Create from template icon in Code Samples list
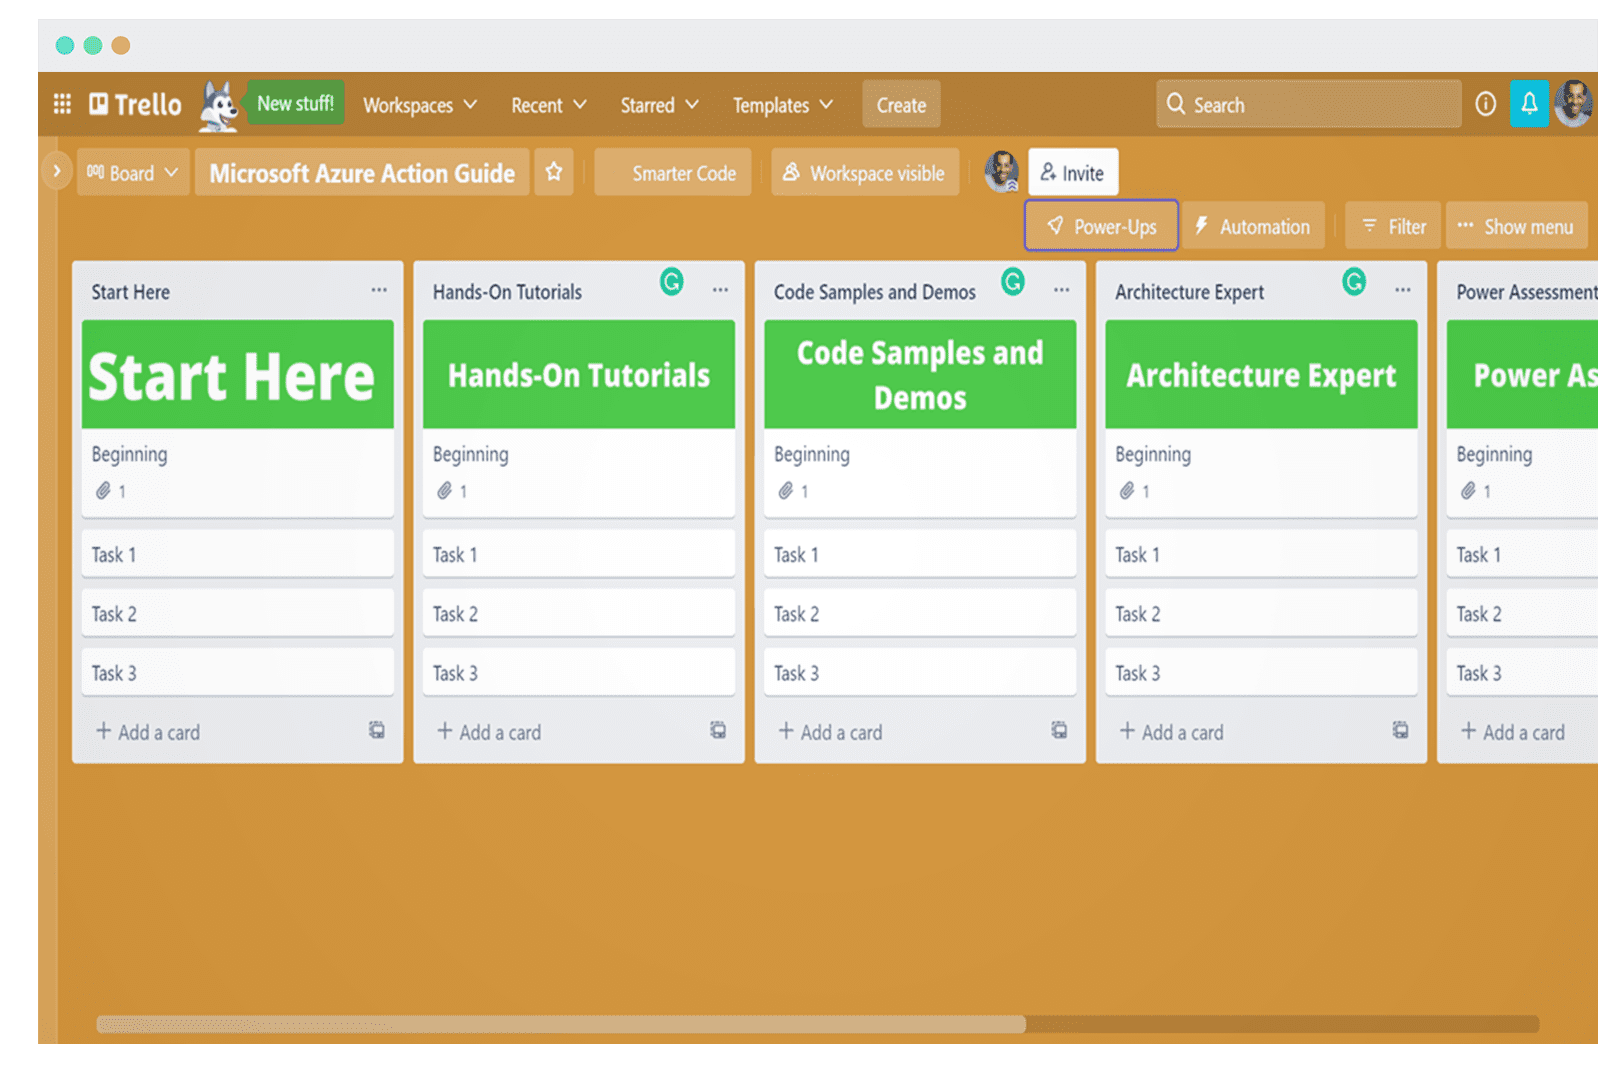The image size is (1622, 1086). pyautogui.click(x=1059, y=730)
